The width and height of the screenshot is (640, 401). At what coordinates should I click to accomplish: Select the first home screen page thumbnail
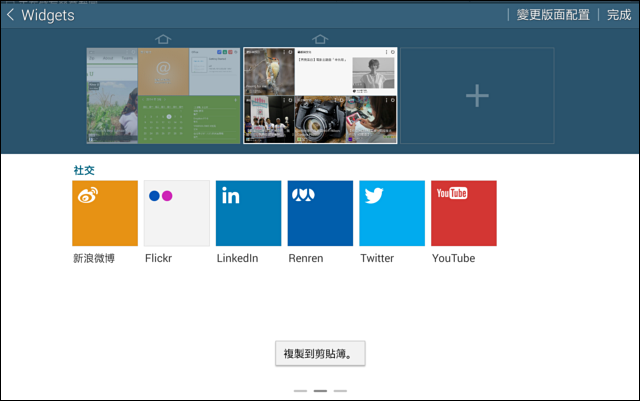click(163, 96)
